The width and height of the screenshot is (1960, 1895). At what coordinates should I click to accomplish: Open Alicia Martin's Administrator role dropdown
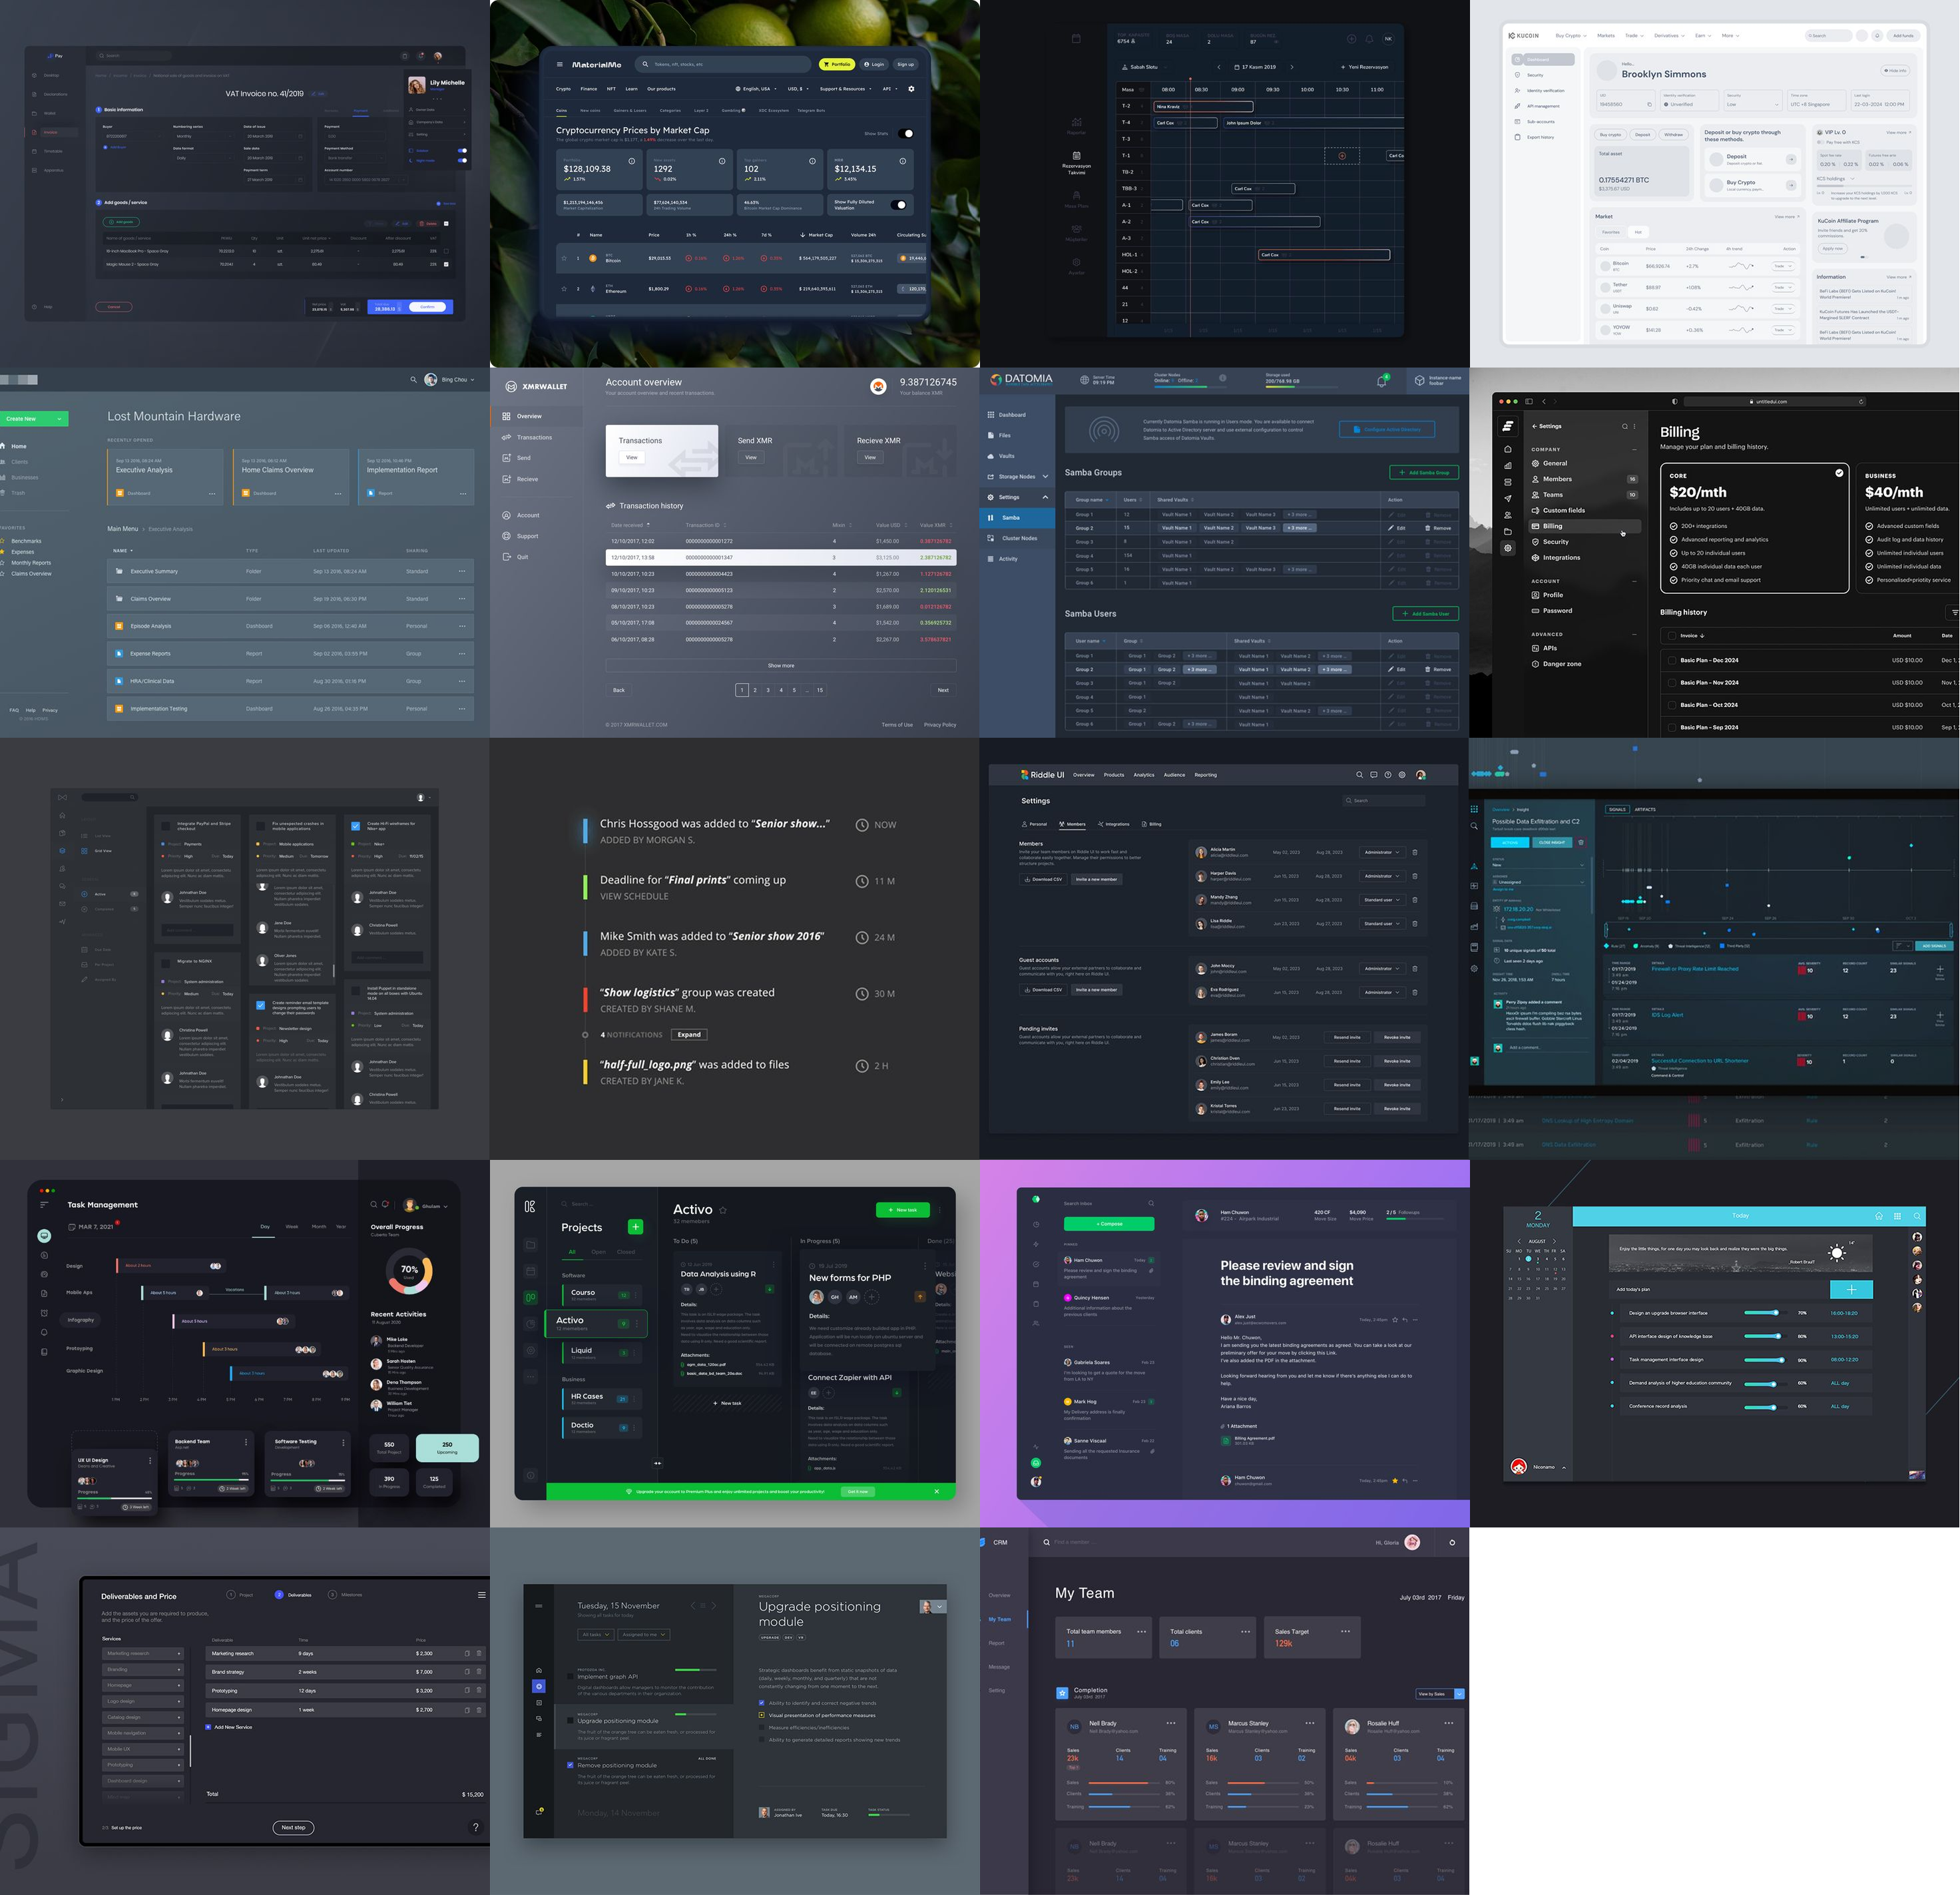(x=1382, y=852)
